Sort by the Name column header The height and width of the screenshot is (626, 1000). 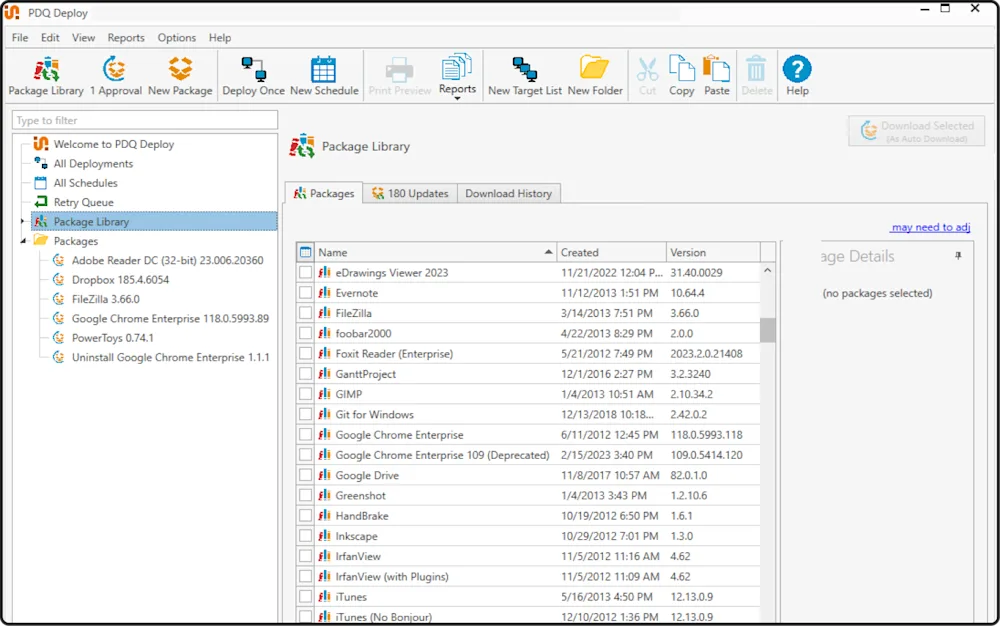click(x=435, y=252)
